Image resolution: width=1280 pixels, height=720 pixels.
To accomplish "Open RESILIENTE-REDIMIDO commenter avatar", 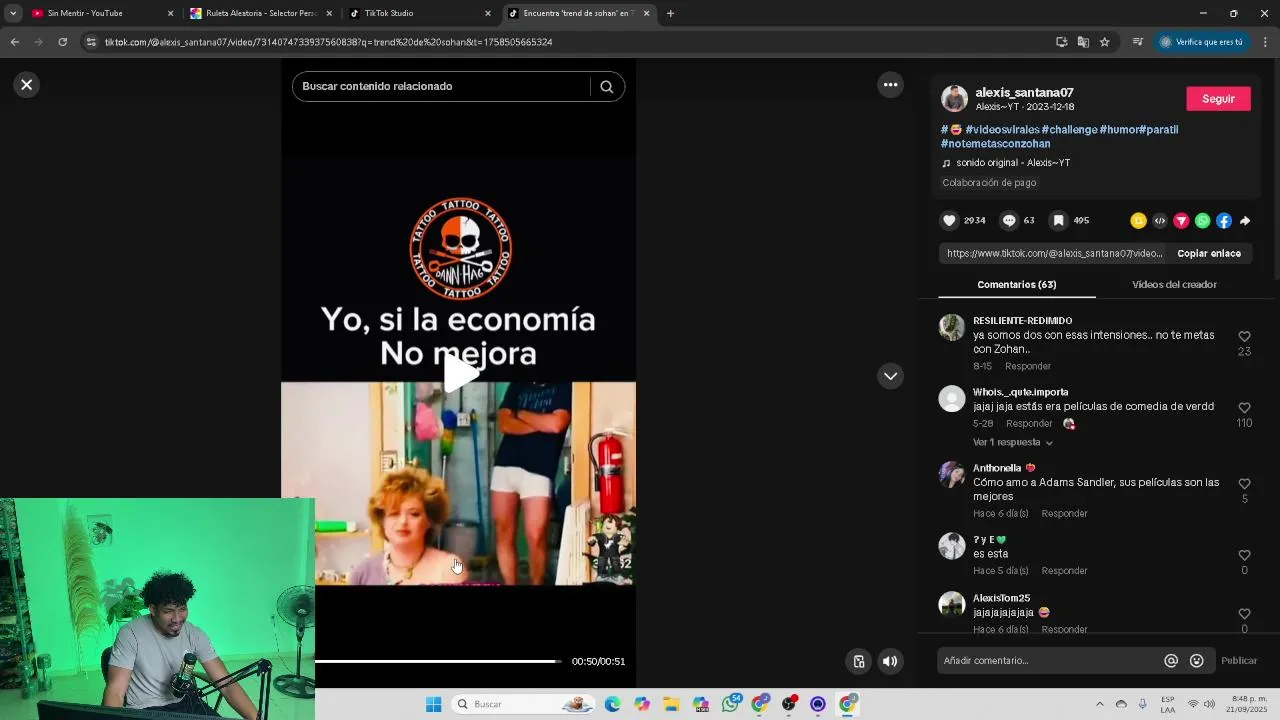I will coord(951,328).
